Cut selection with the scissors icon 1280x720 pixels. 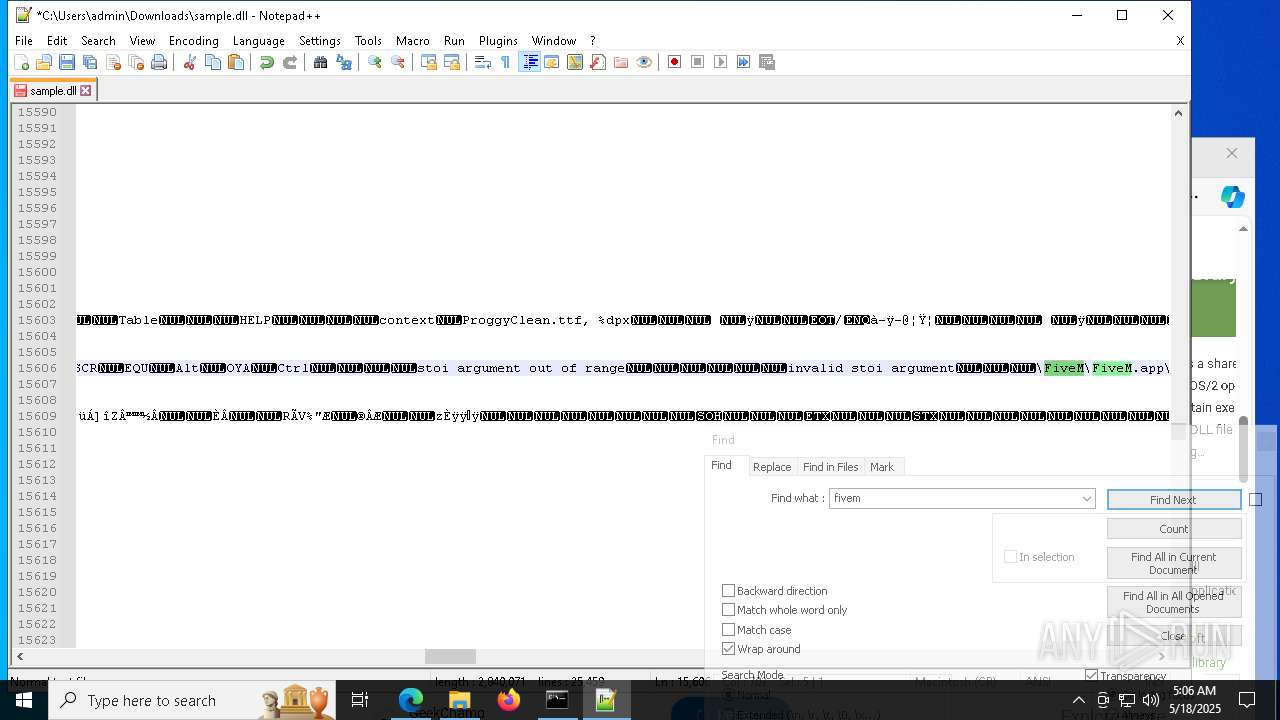pyautogui.click(x=189, y=62)
